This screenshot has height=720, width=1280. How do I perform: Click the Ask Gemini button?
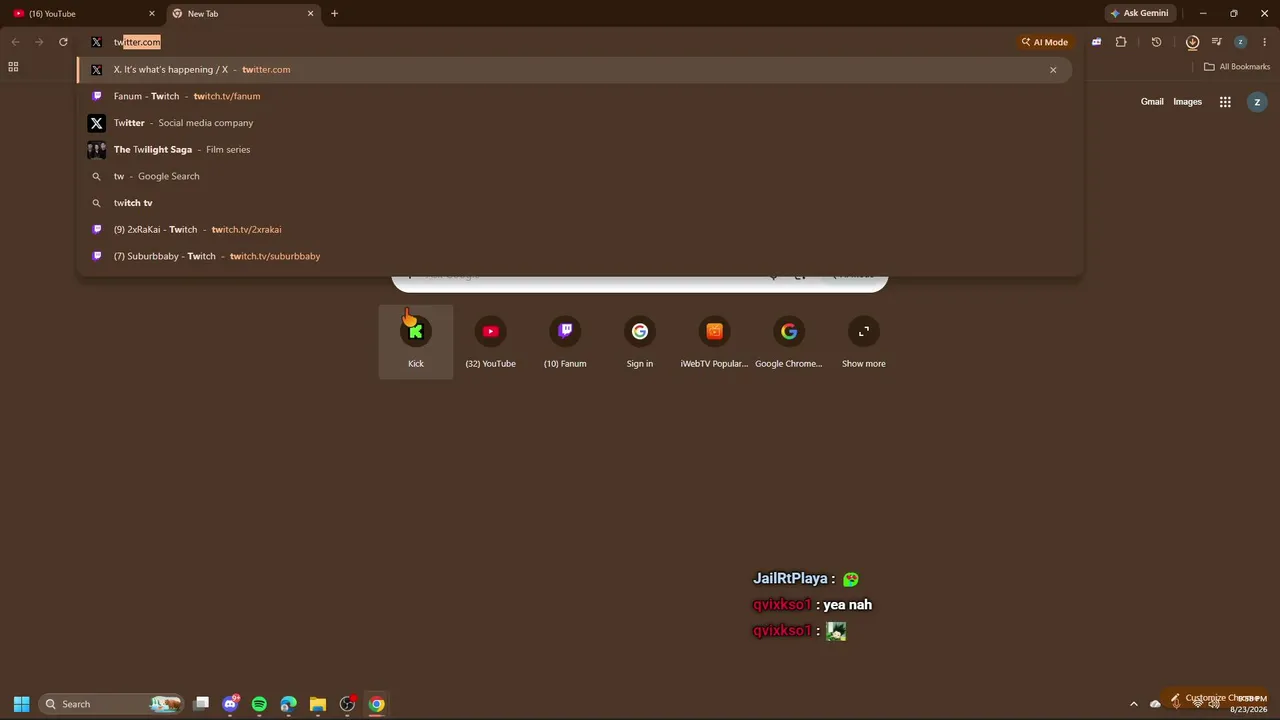(1139, 14)
